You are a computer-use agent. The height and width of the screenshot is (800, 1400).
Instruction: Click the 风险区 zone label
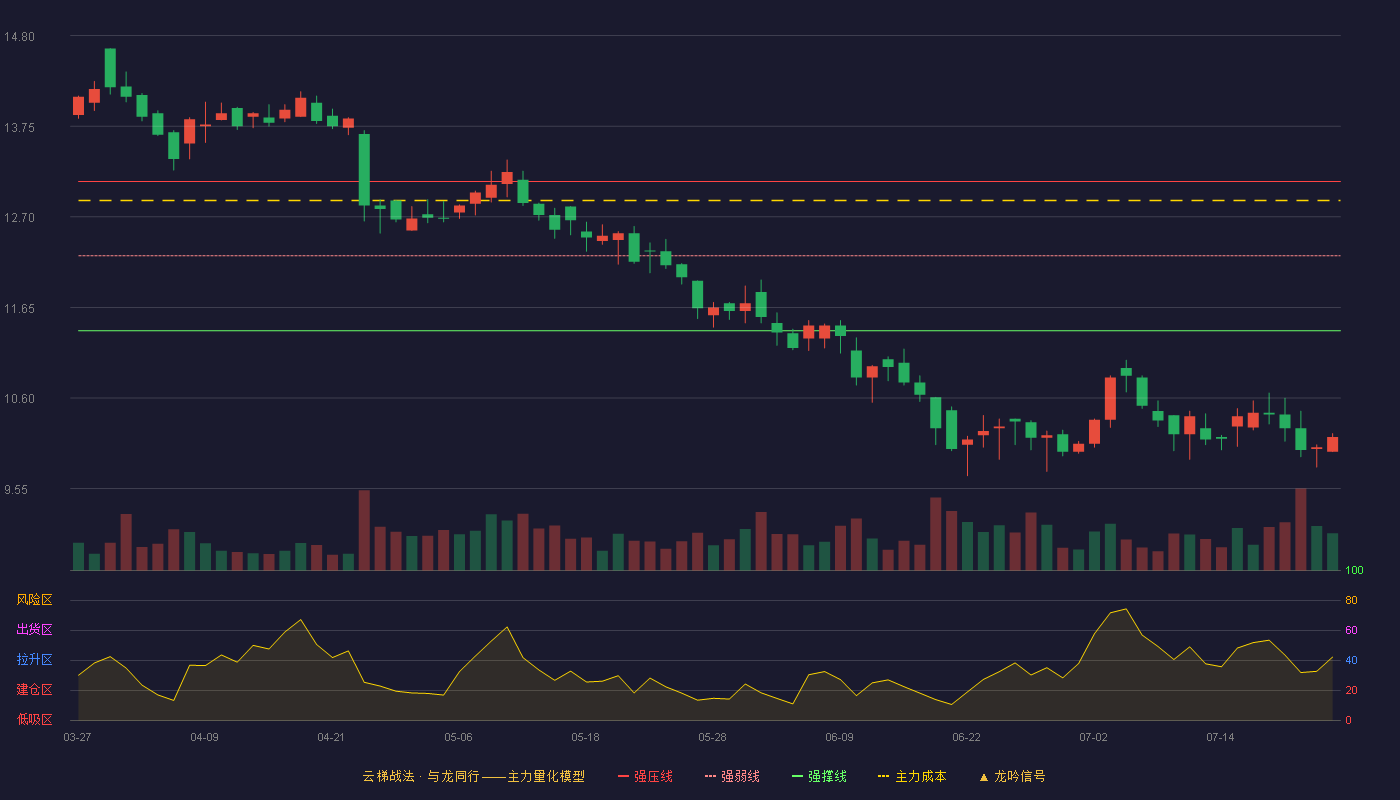[34, 600]
